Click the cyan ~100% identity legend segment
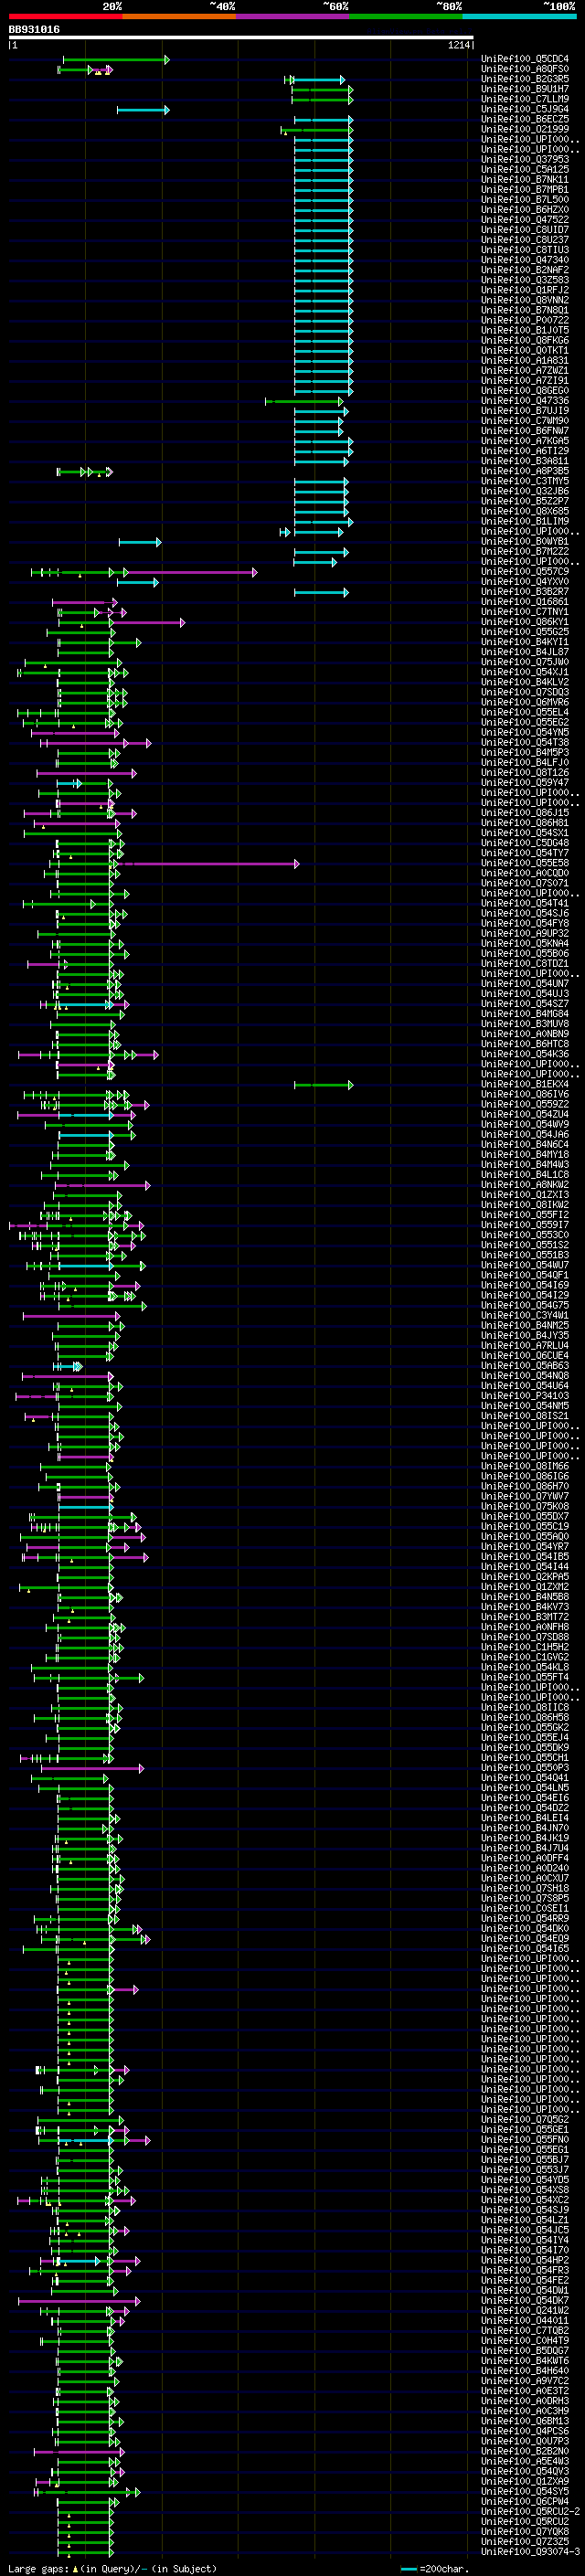 click(519, 16)
